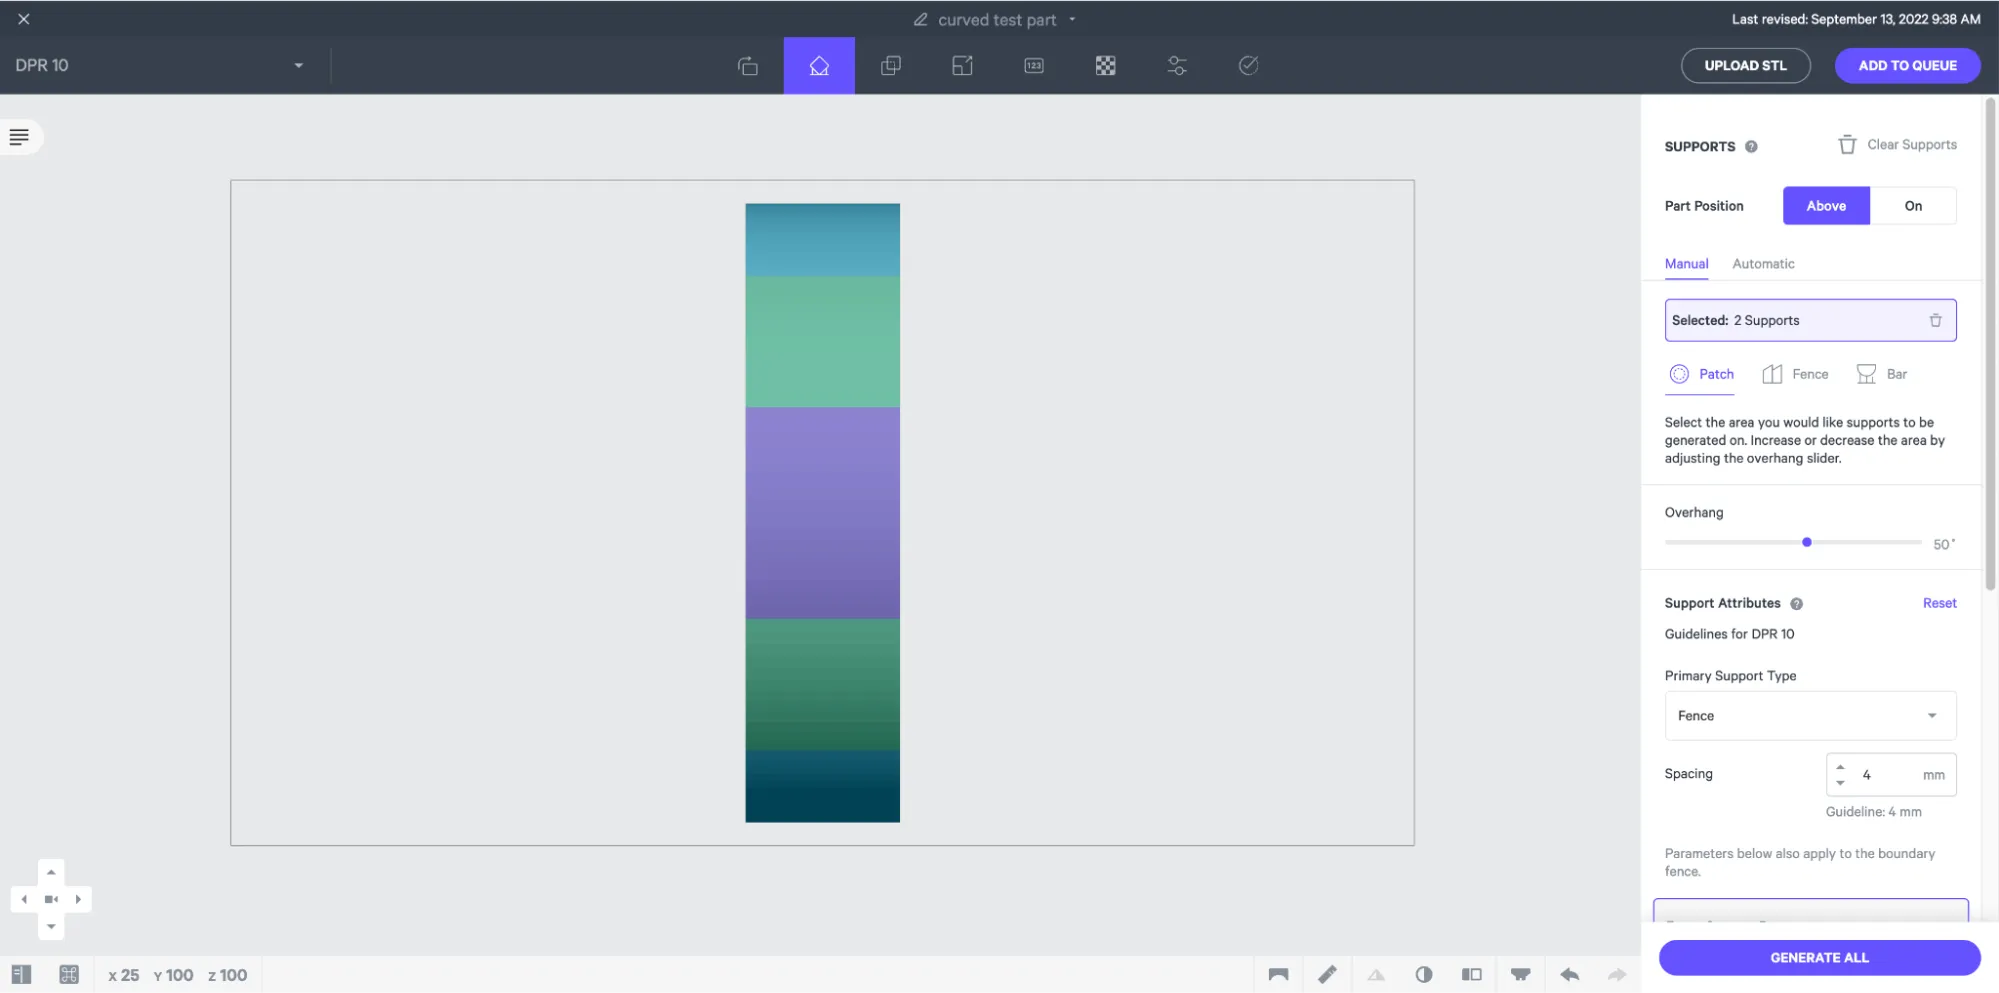Click the GENERATE ALL button
This screenshot has height=993, width=1999.
tap(1819, 958)
